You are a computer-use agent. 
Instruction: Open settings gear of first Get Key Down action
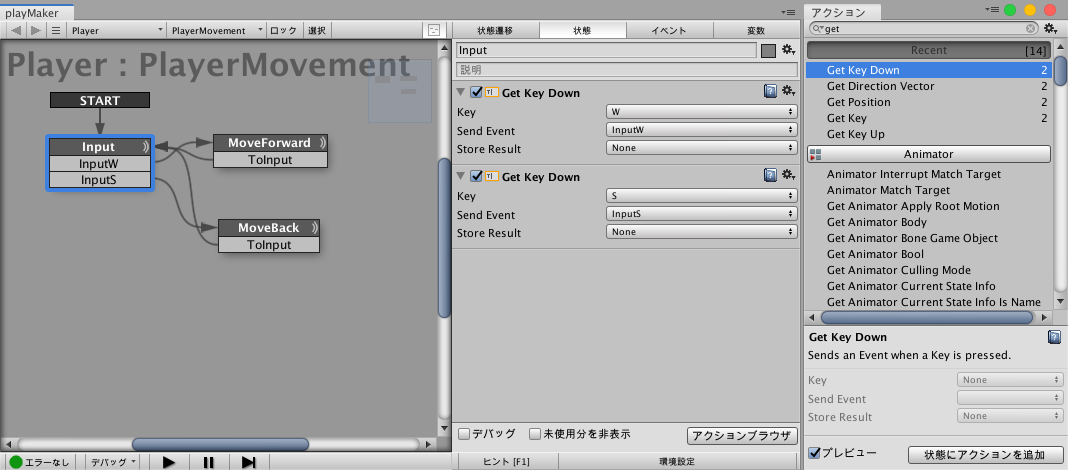(789, 91)
